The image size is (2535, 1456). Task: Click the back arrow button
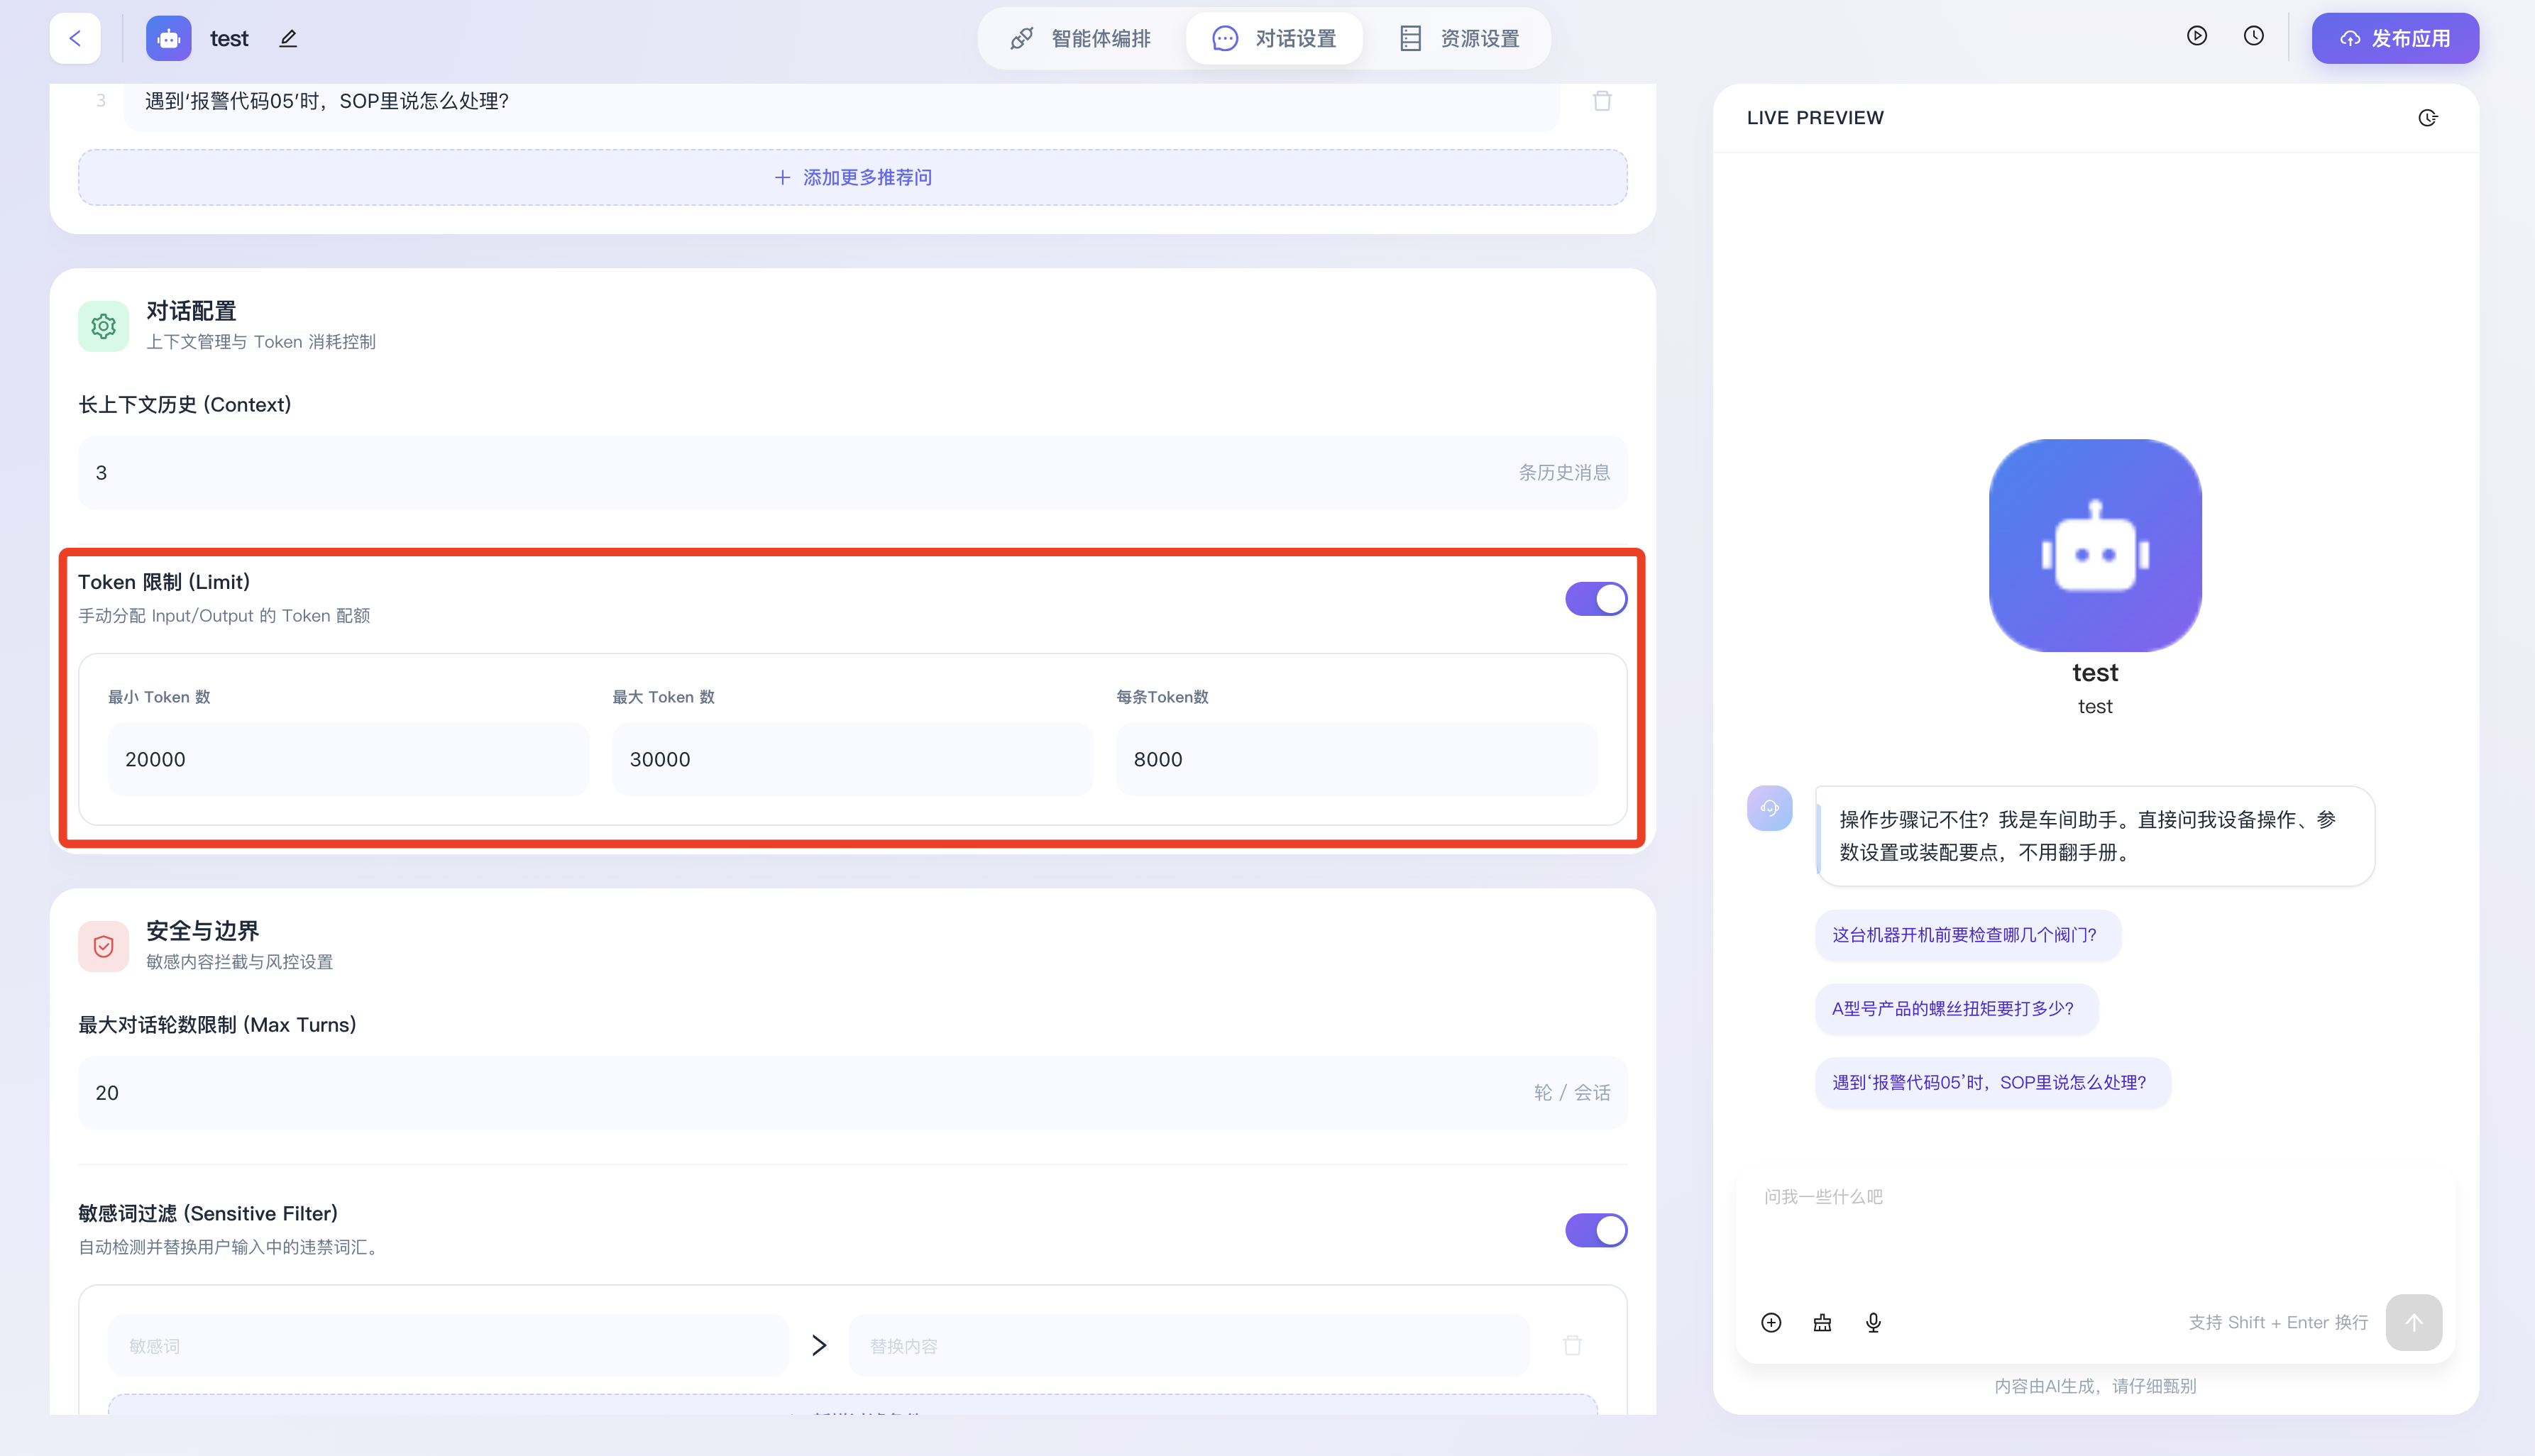[75, 38]
